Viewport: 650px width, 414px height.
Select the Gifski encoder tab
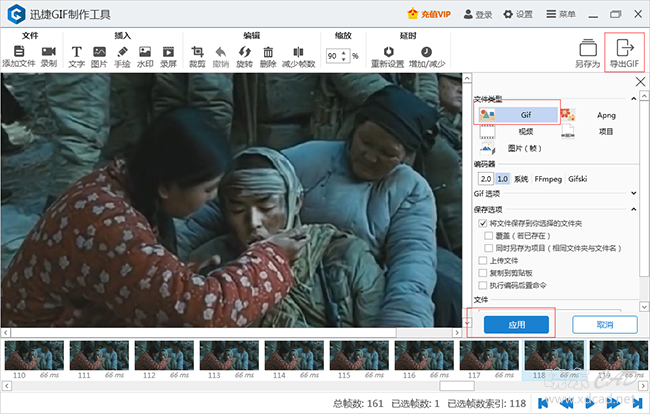point(577,179)
